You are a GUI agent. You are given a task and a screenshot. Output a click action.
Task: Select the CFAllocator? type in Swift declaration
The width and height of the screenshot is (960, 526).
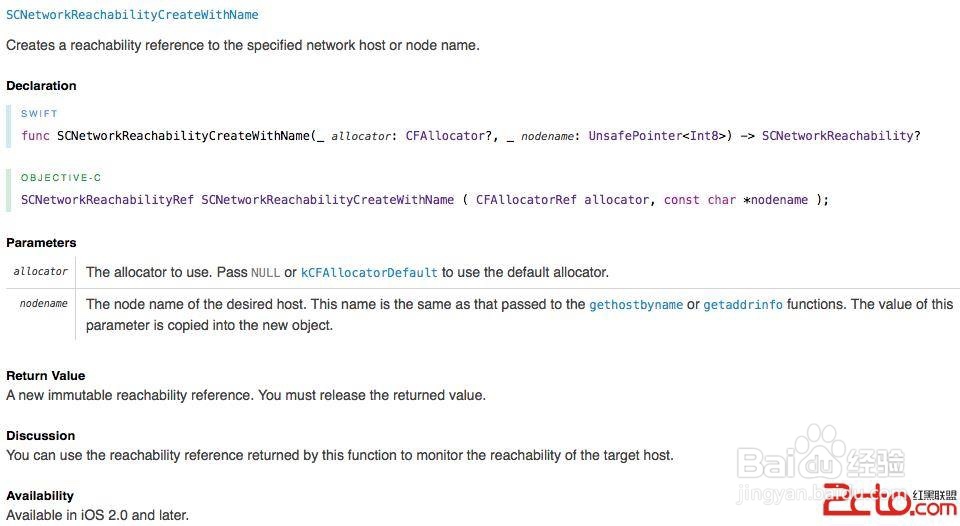(x=451, y=136)
